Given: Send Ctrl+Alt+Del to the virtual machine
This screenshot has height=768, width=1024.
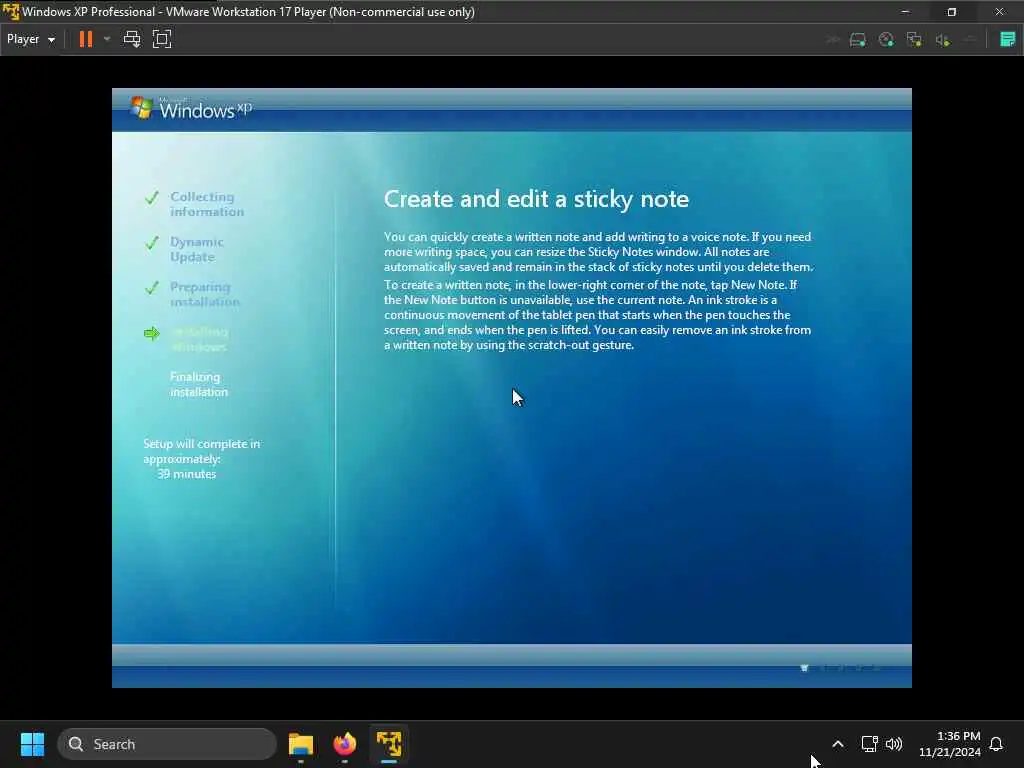Looking at the screenshot, I should tap(132, 39).
